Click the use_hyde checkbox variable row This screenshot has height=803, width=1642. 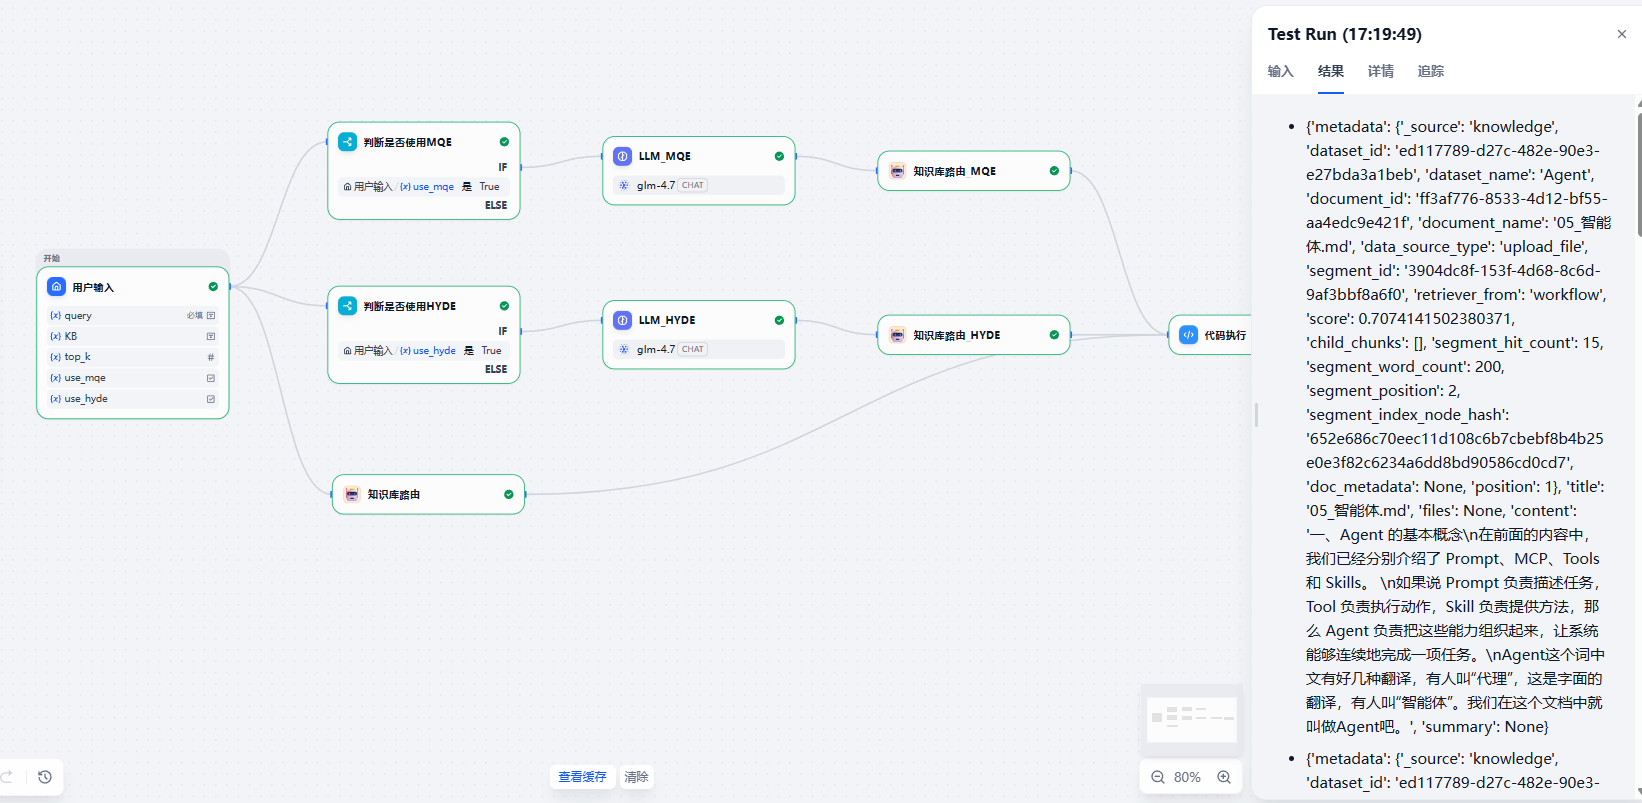click(132, 399)
